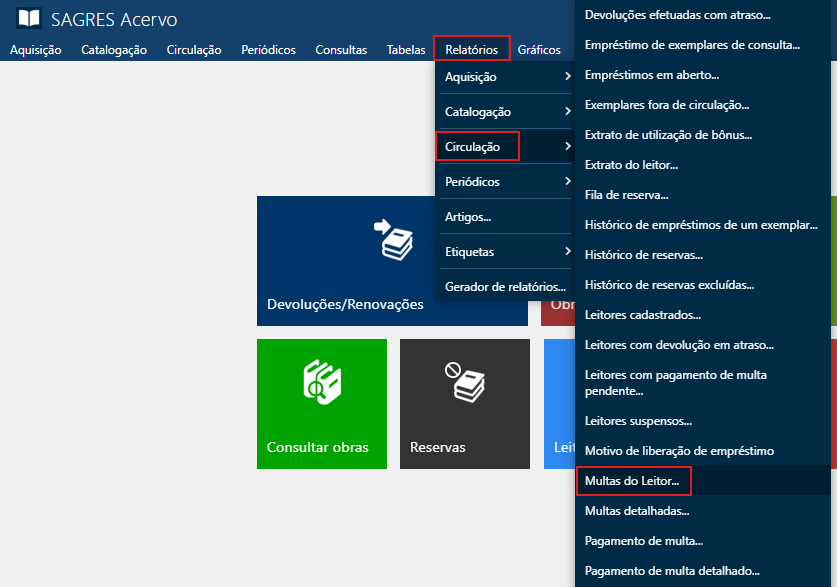Viewport: 837px width, 587px height.
Task: Expand the Etiquetas submenu arrow
Action: tap(567, 252)
